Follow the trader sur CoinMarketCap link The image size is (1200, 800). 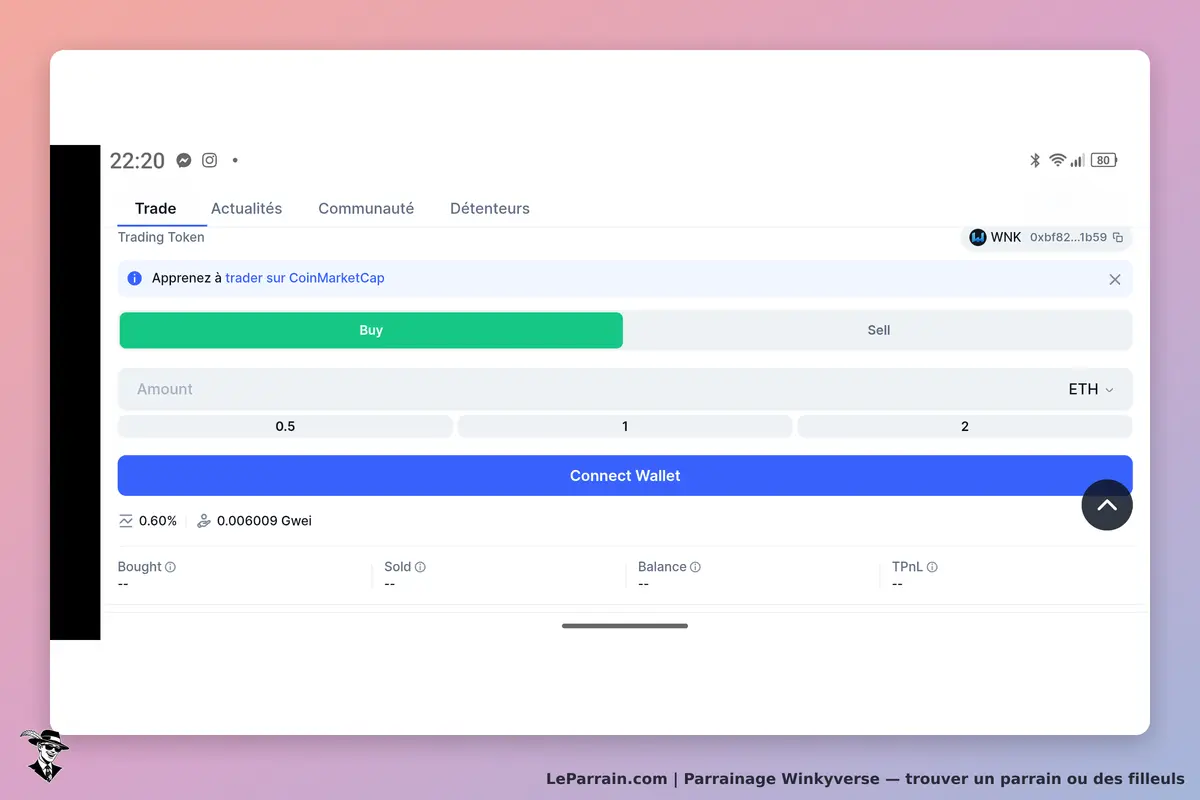(x=305, y=278)
